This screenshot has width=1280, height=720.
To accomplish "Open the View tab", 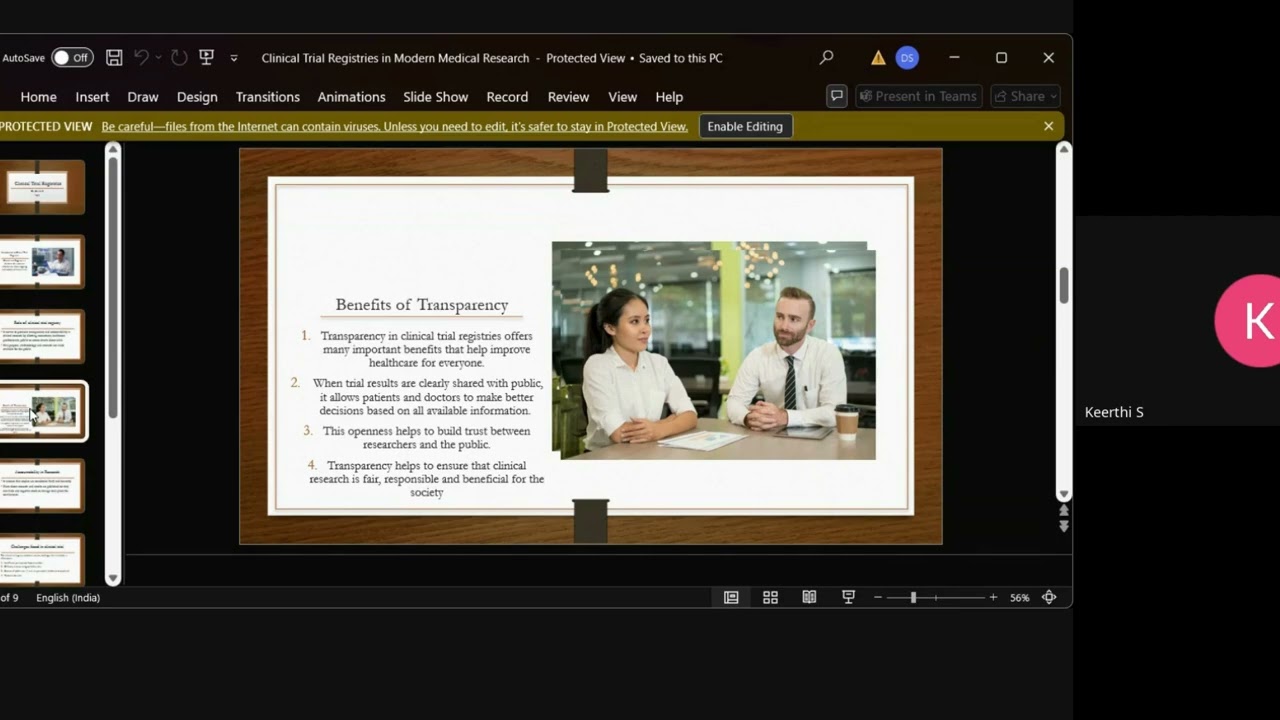I will click(x=622, y=97).
